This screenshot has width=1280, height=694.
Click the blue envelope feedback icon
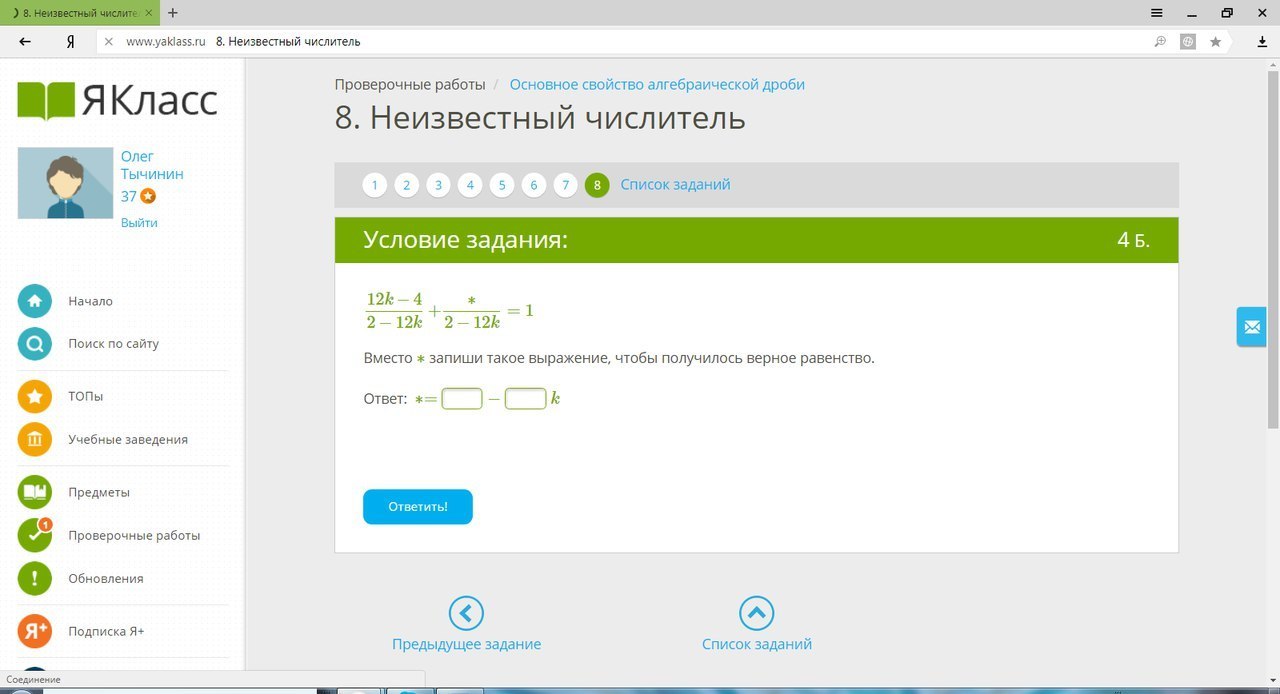pos(1251,327)
